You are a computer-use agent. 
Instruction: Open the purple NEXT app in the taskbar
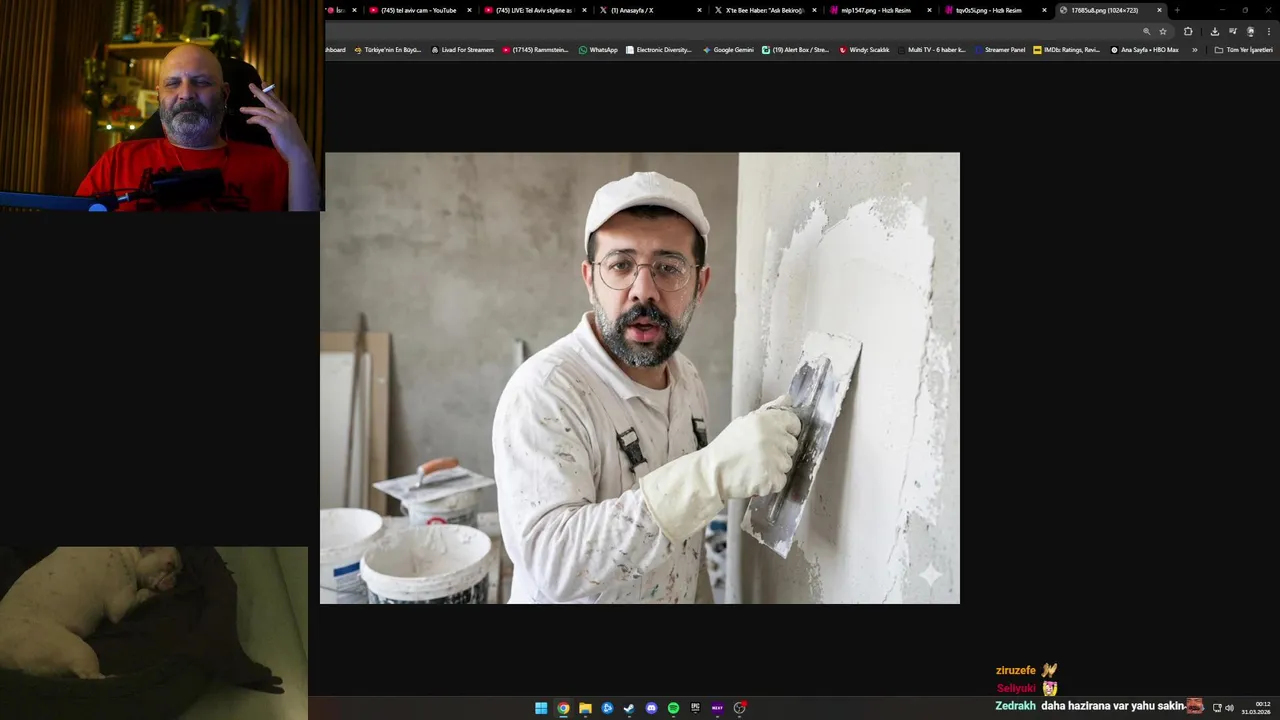[x=717, y=708]
